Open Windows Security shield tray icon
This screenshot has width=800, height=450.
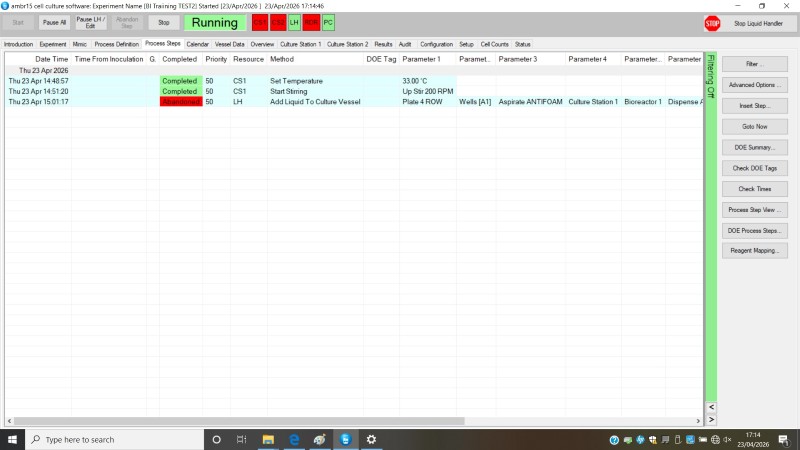[x=653, y=440]
